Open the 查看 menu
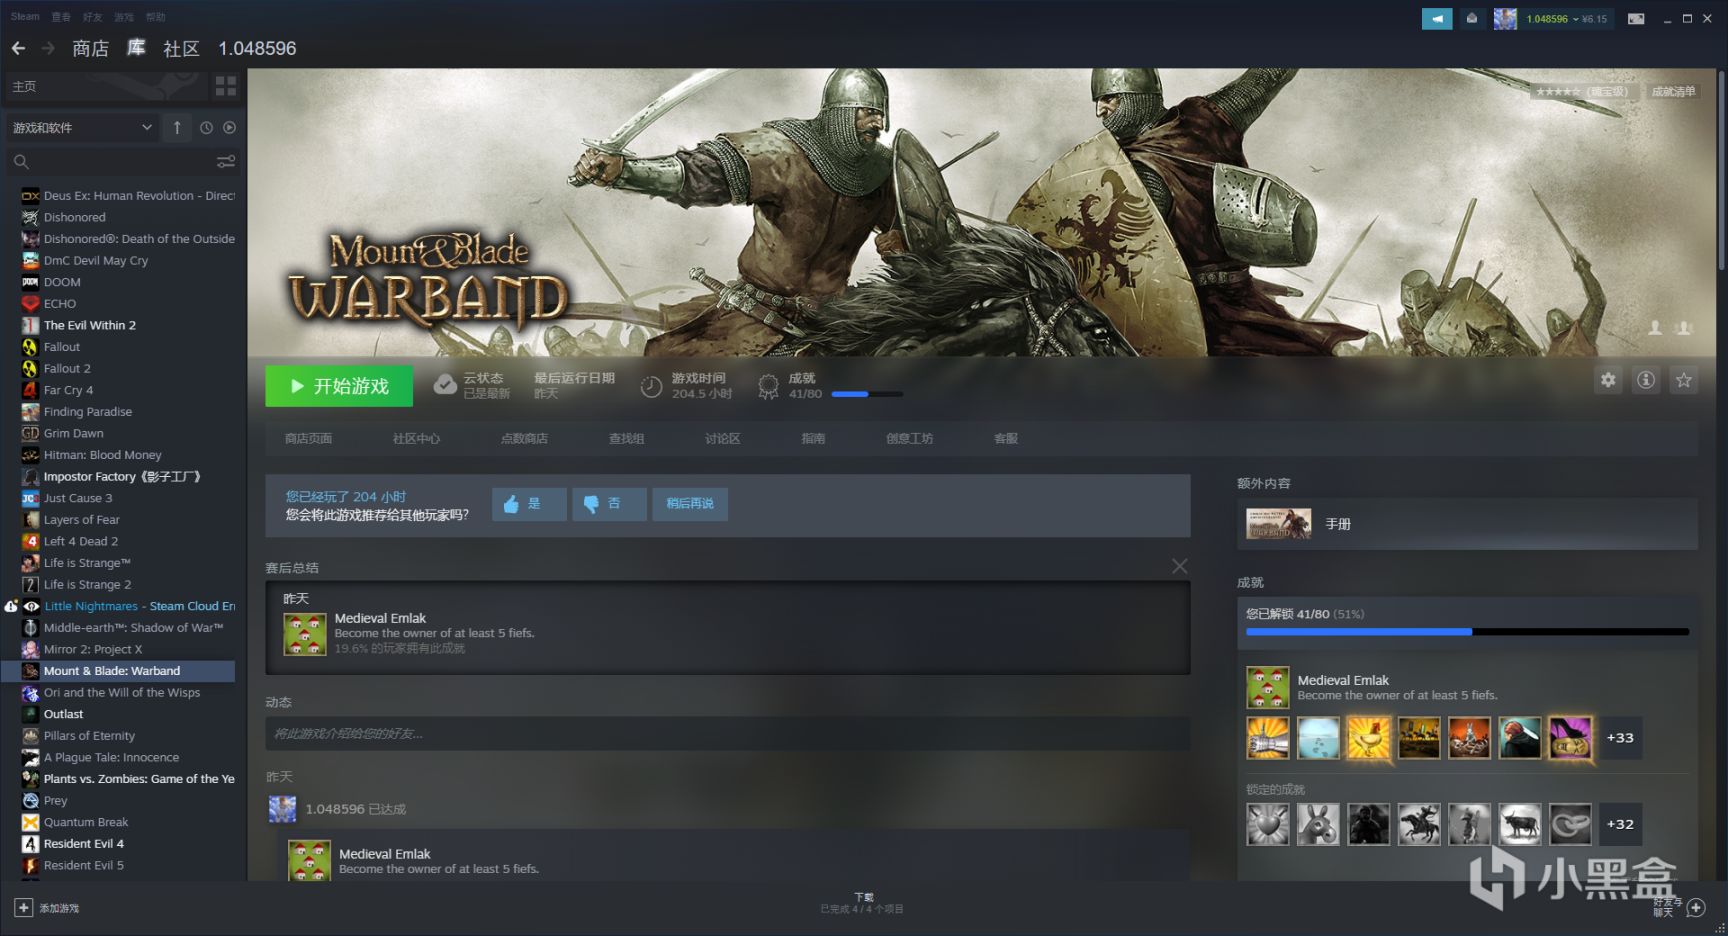This screenshot has height=936, width=1728. pyautogui.click(x=61, y=17)
